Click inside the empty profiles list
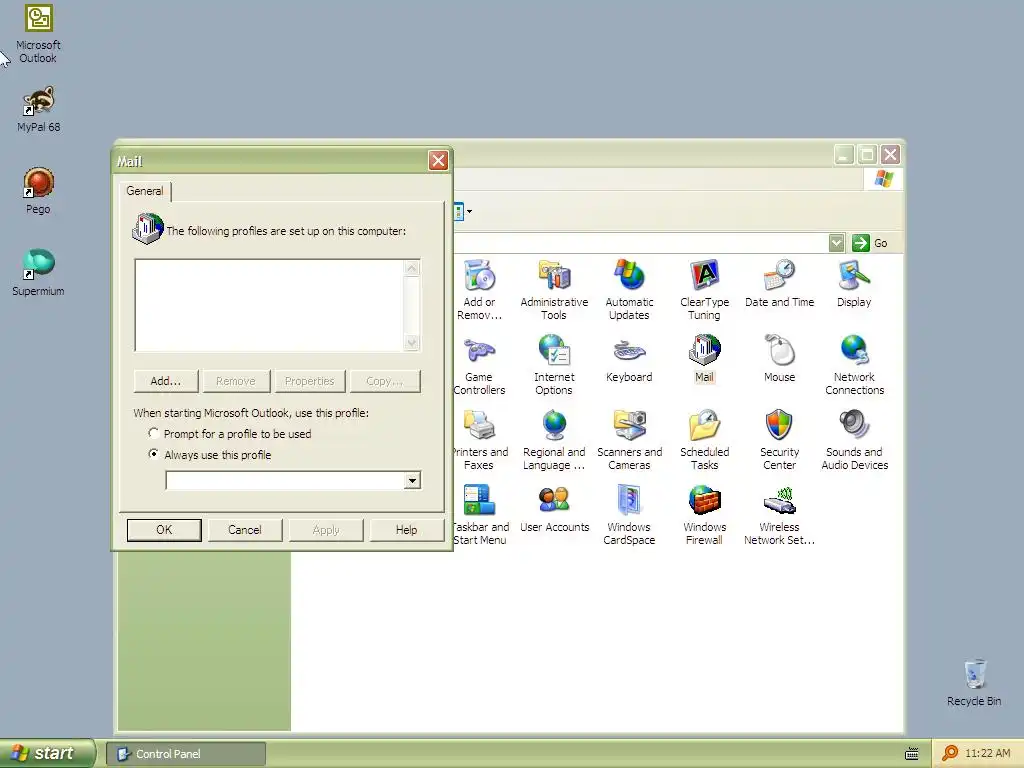This screenshot has height=768, width=1024. coord(269,306)
